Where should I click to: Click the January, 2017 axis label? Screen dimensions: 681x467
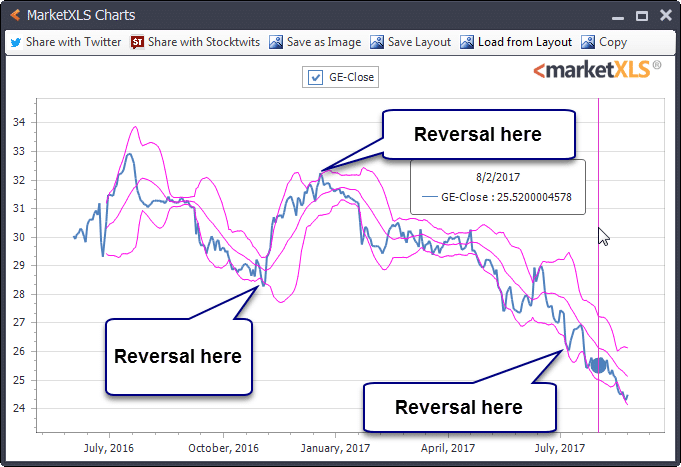[335, 448]
